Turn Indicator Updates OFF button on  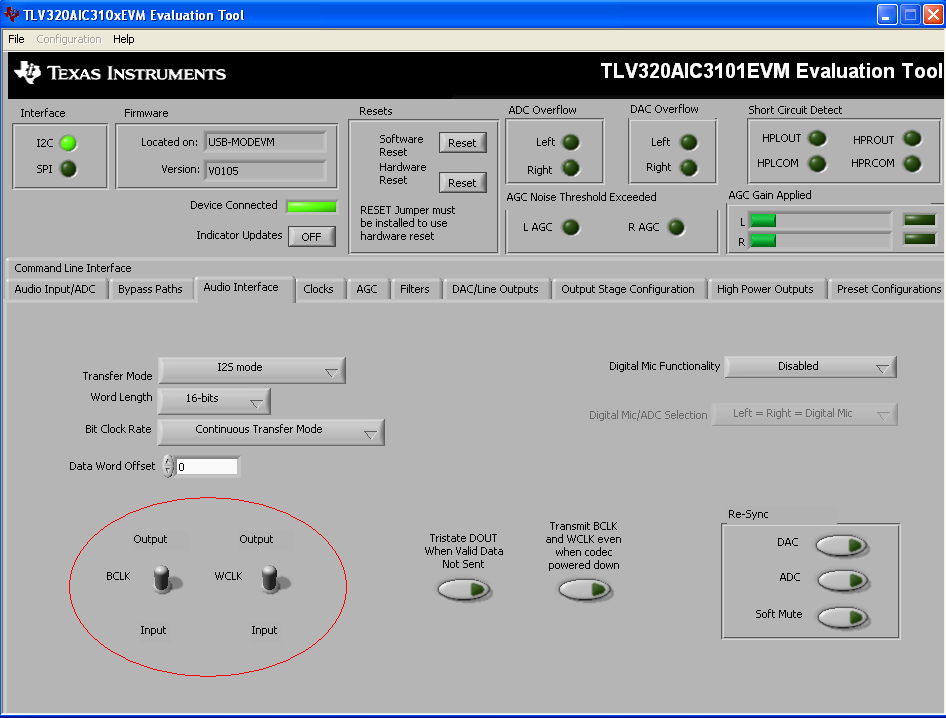[x=311, y=237]
